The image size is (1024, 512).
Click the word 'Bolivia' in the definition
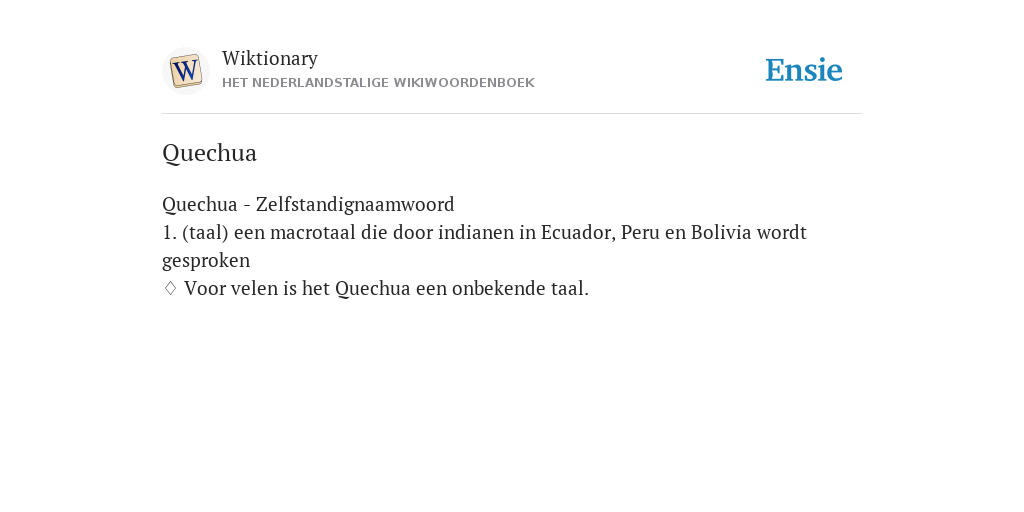pos(721,232)
